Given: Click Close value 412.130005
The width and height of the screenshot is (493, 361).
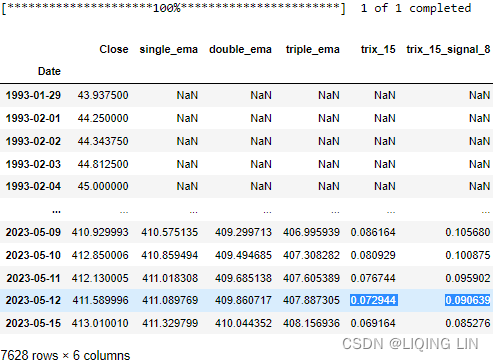Looking at the screenshot, I should pos(100,278).
